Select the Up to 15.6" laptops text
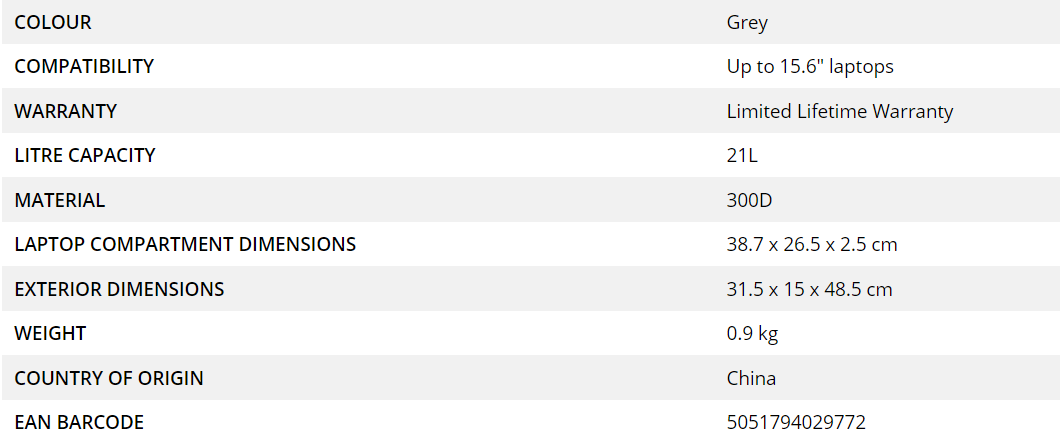This screenshot has width=1060, height=443. (810, 66)
